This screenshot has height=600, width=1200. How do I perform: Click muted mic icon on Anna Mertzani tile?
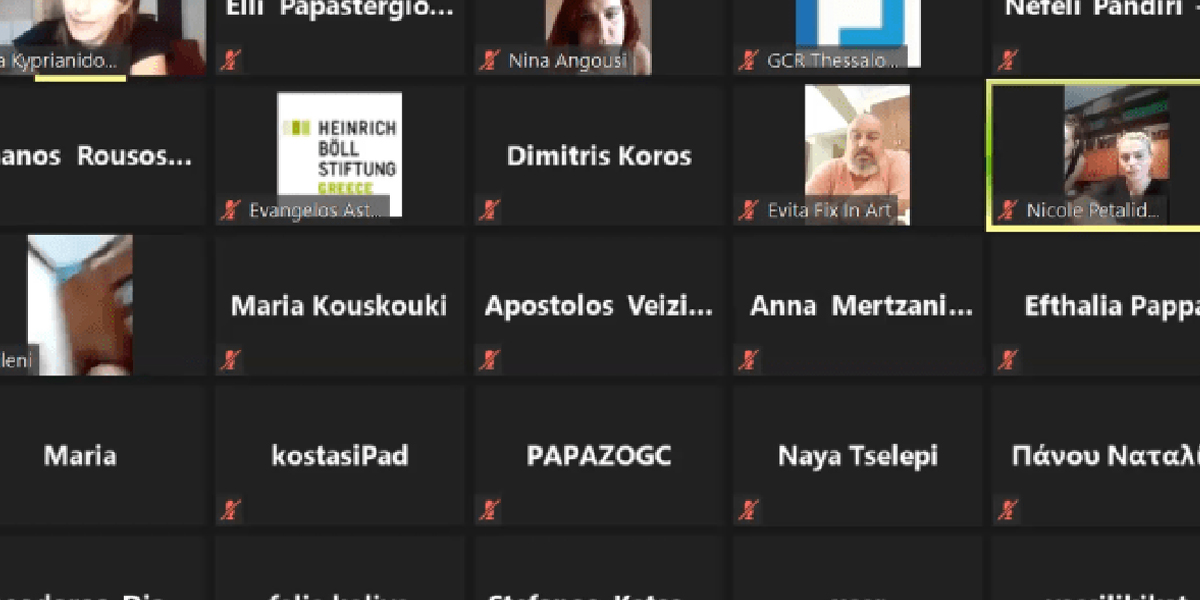748,360
